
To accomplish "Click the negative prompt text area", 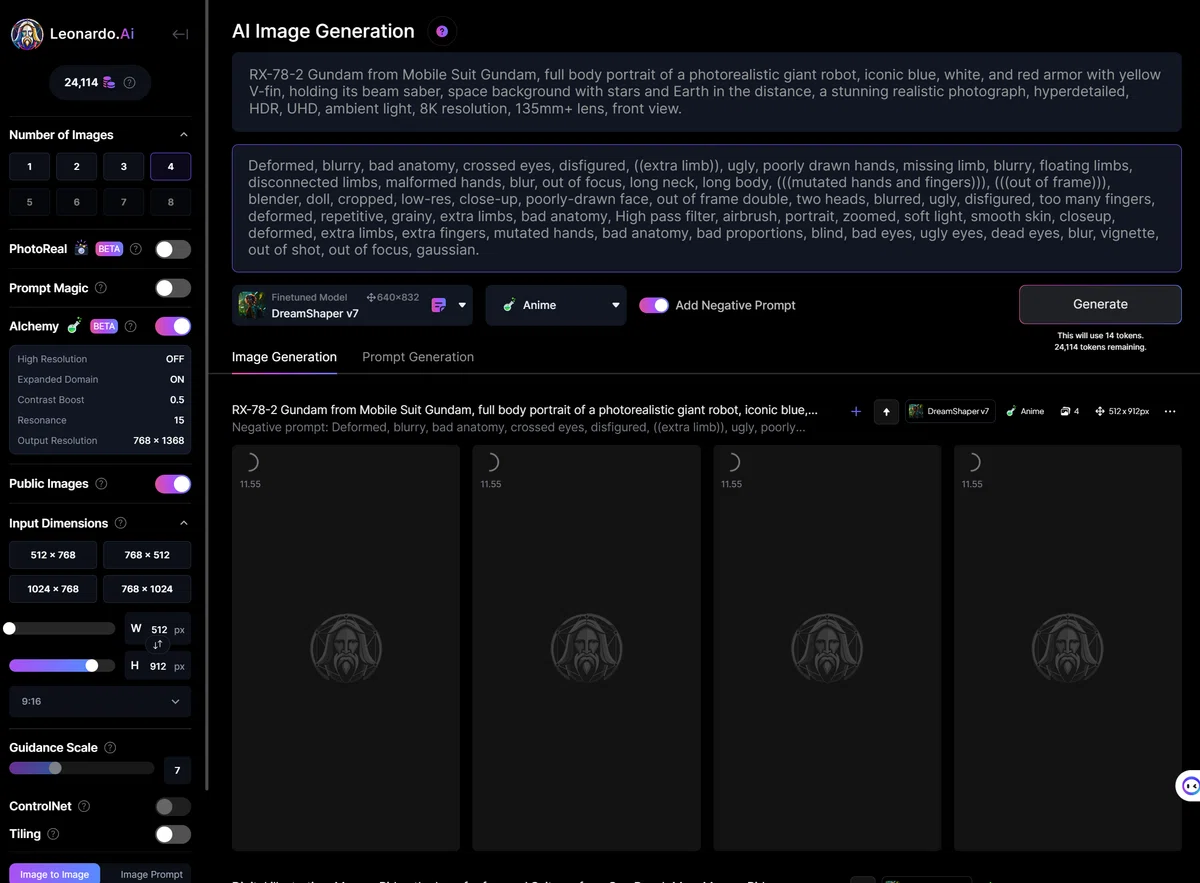I will tap(707, 208).
